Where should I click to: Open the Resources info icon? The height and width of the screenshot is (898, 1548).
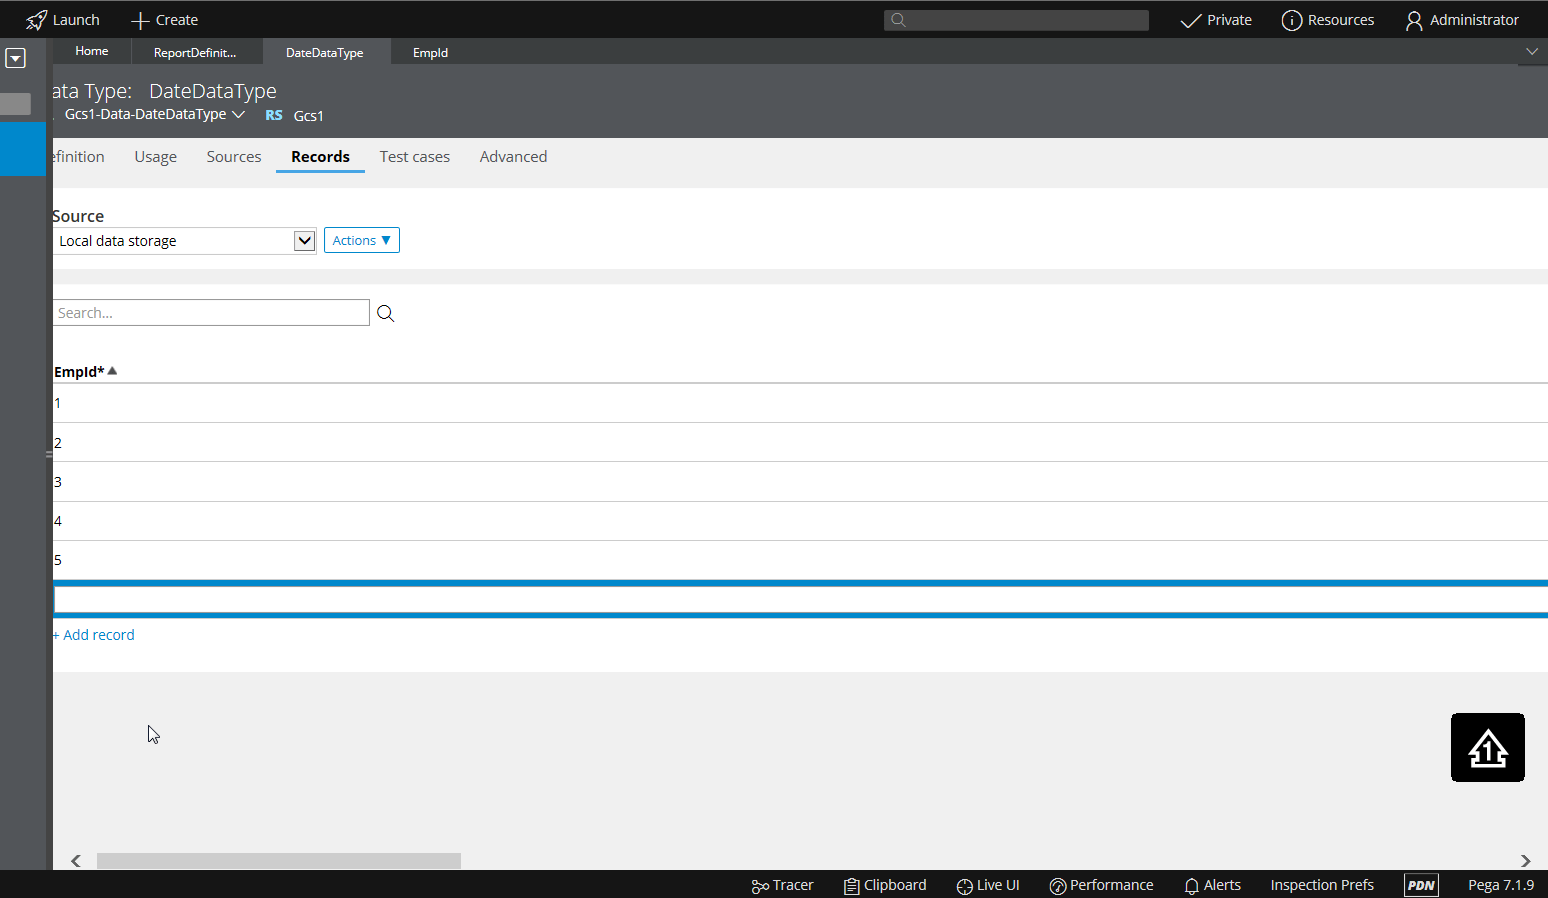coord(1292,20)
